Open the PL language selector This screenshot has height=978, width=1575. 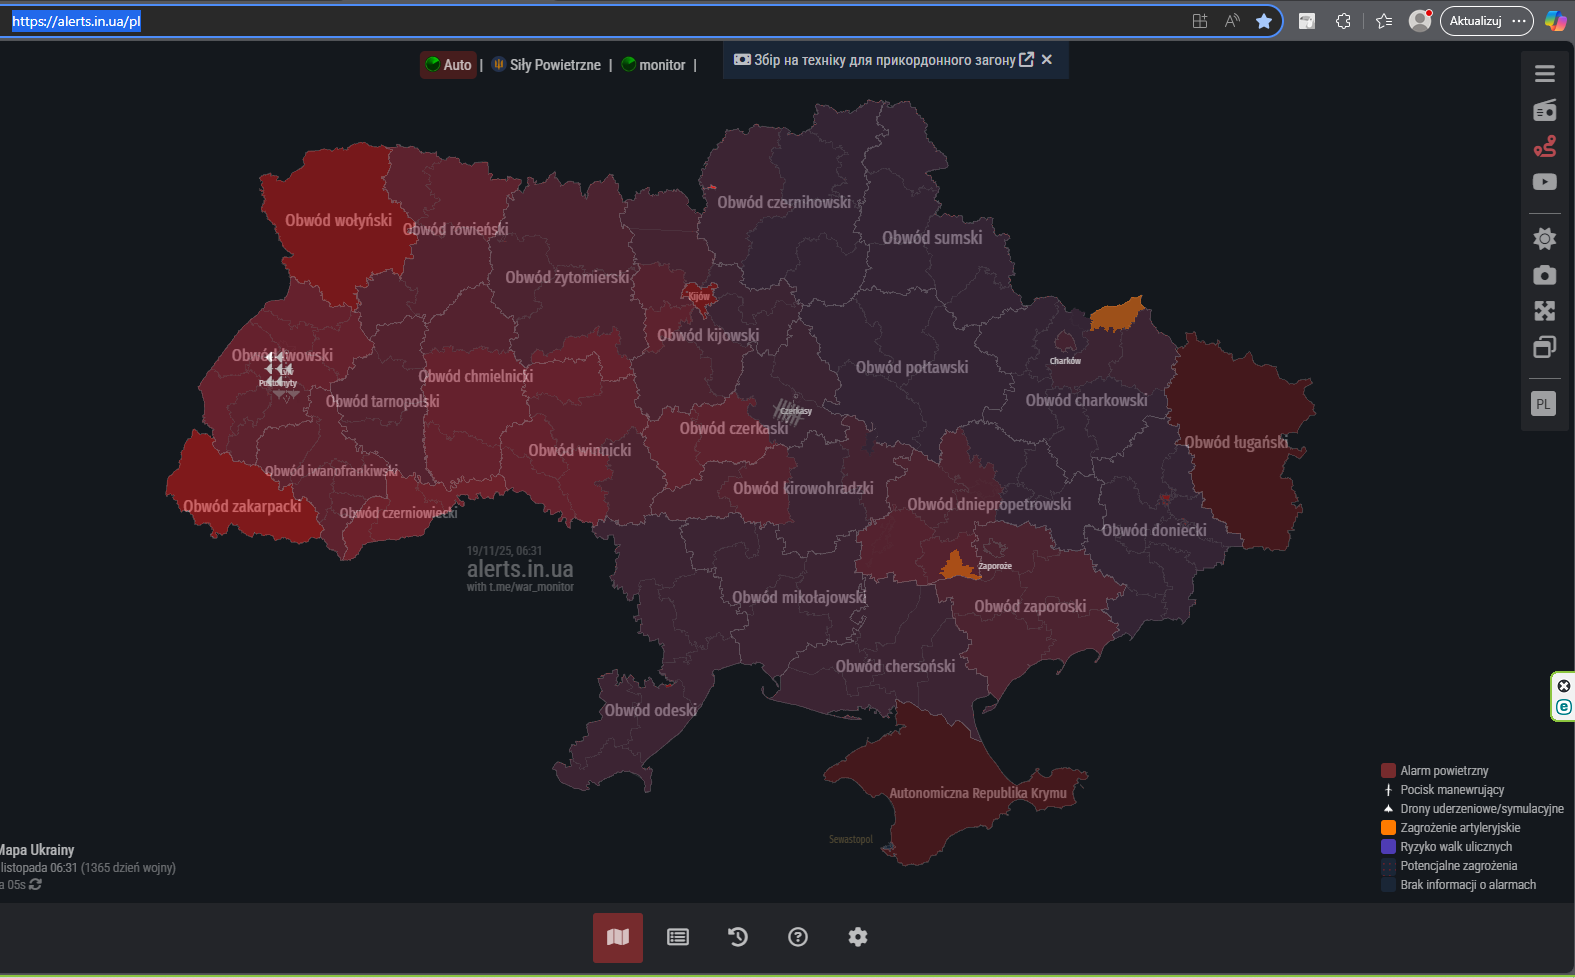pos(1543,404)
